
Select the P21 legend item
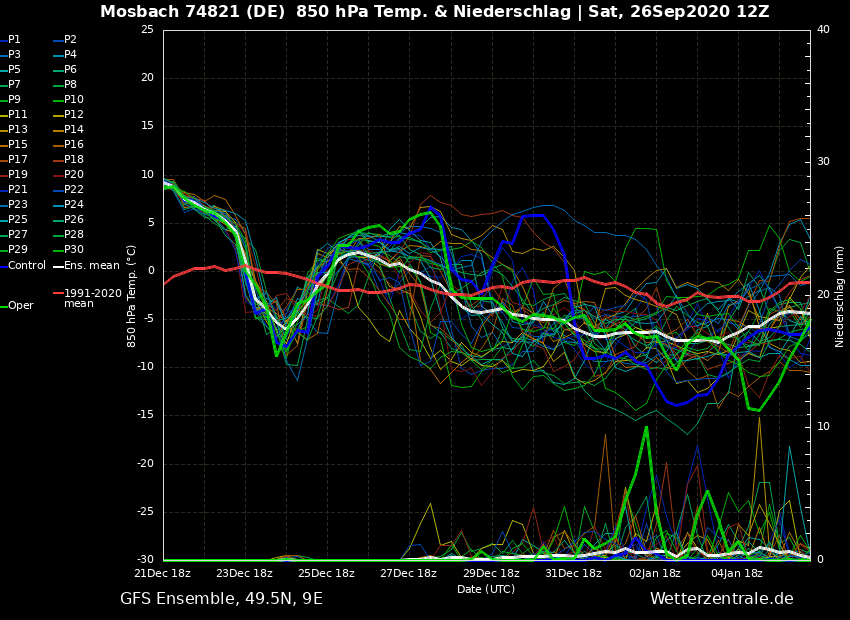(x=18, y=190)
